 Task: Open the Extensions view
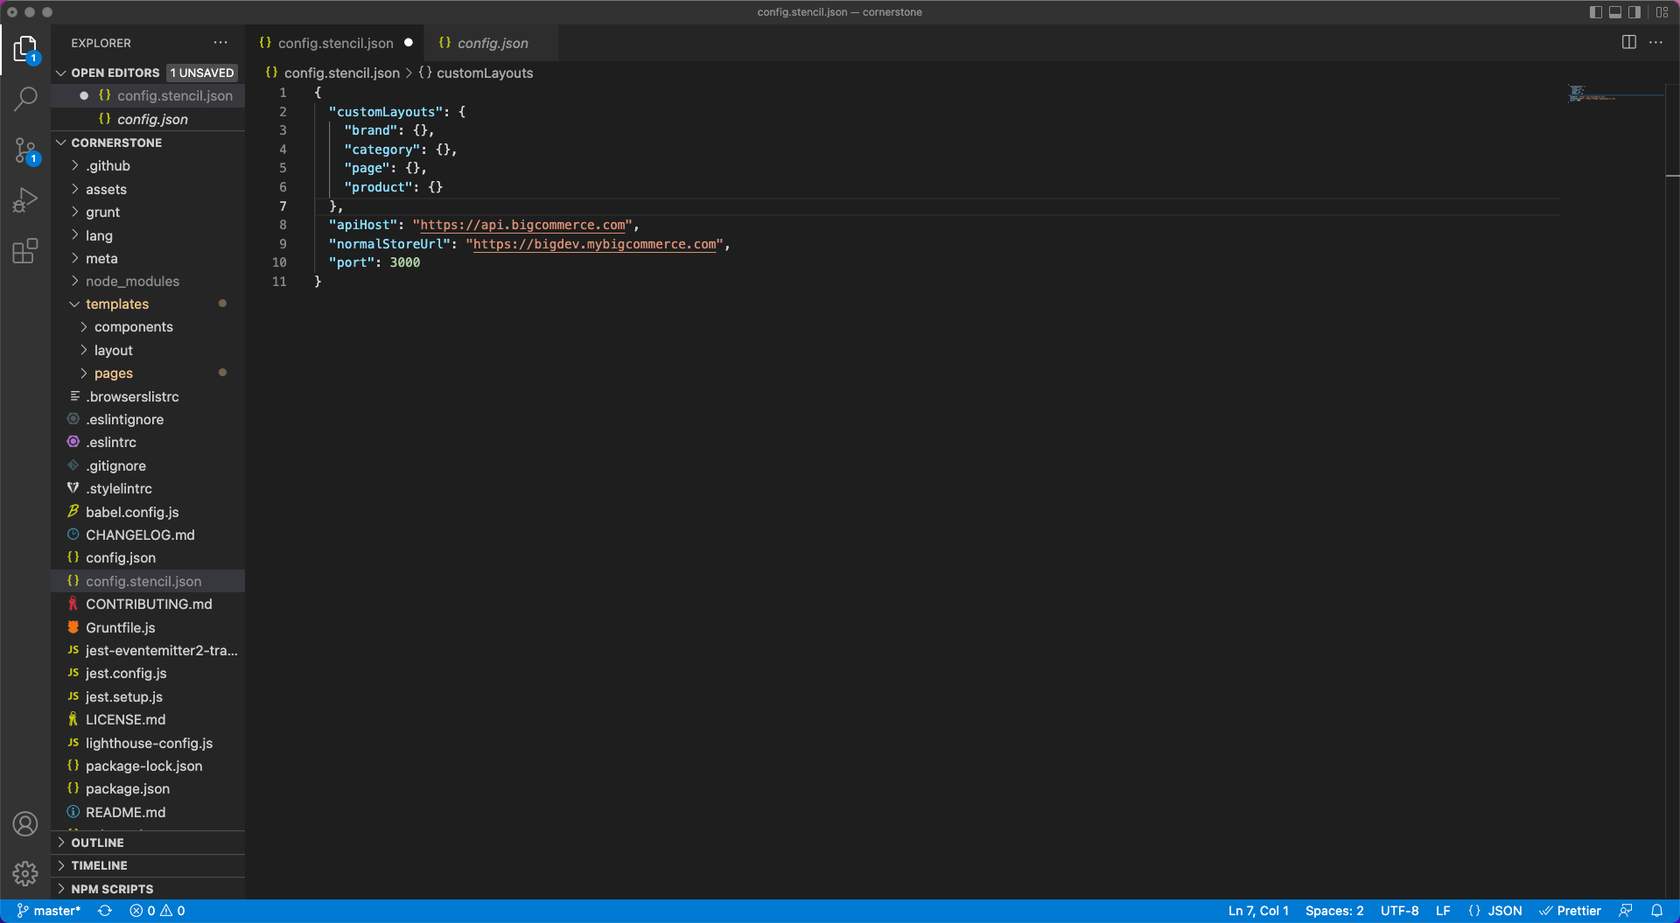click(25, 251)
